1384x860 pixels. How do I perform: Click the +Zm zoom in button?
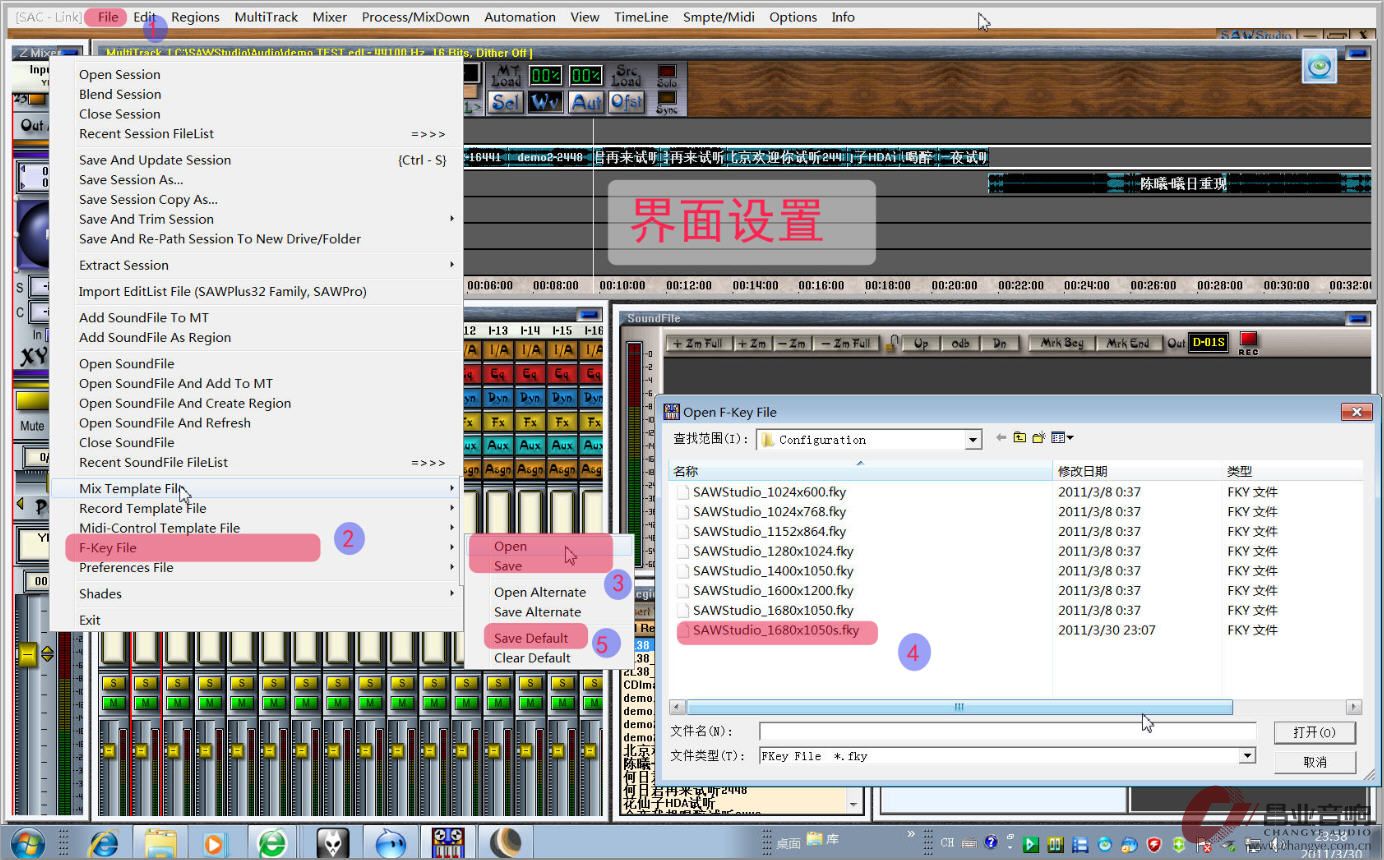[x=752, y=343]
